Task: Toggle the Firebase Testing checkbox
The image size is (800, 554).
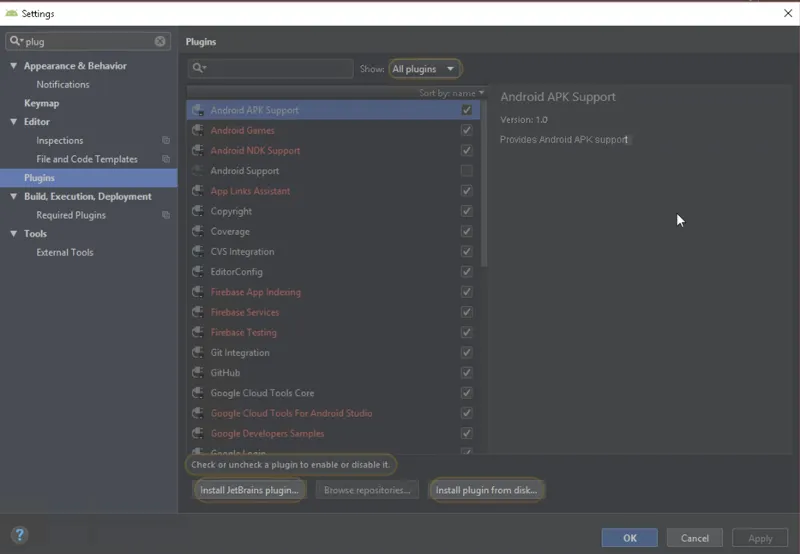Action: tap(466, 332)
